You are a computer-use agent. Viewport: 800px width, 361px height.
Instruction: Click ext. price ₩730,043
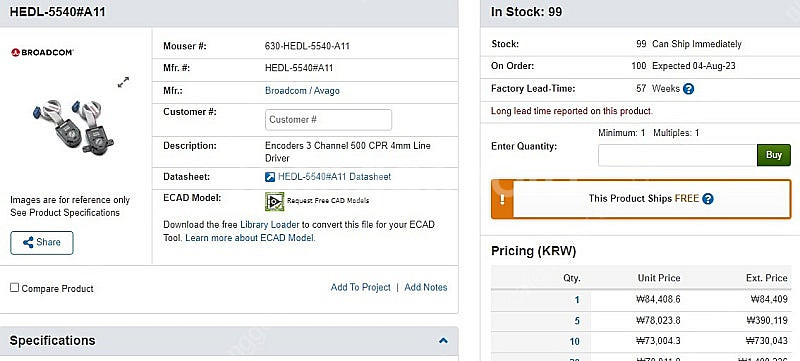coord(766,341)
